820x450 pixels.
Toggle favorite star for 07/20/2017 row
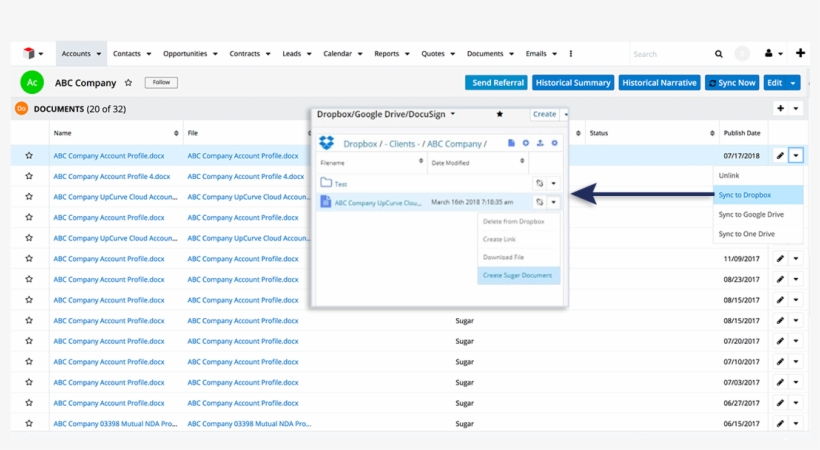pyautogui.click(x=29, y=341)
